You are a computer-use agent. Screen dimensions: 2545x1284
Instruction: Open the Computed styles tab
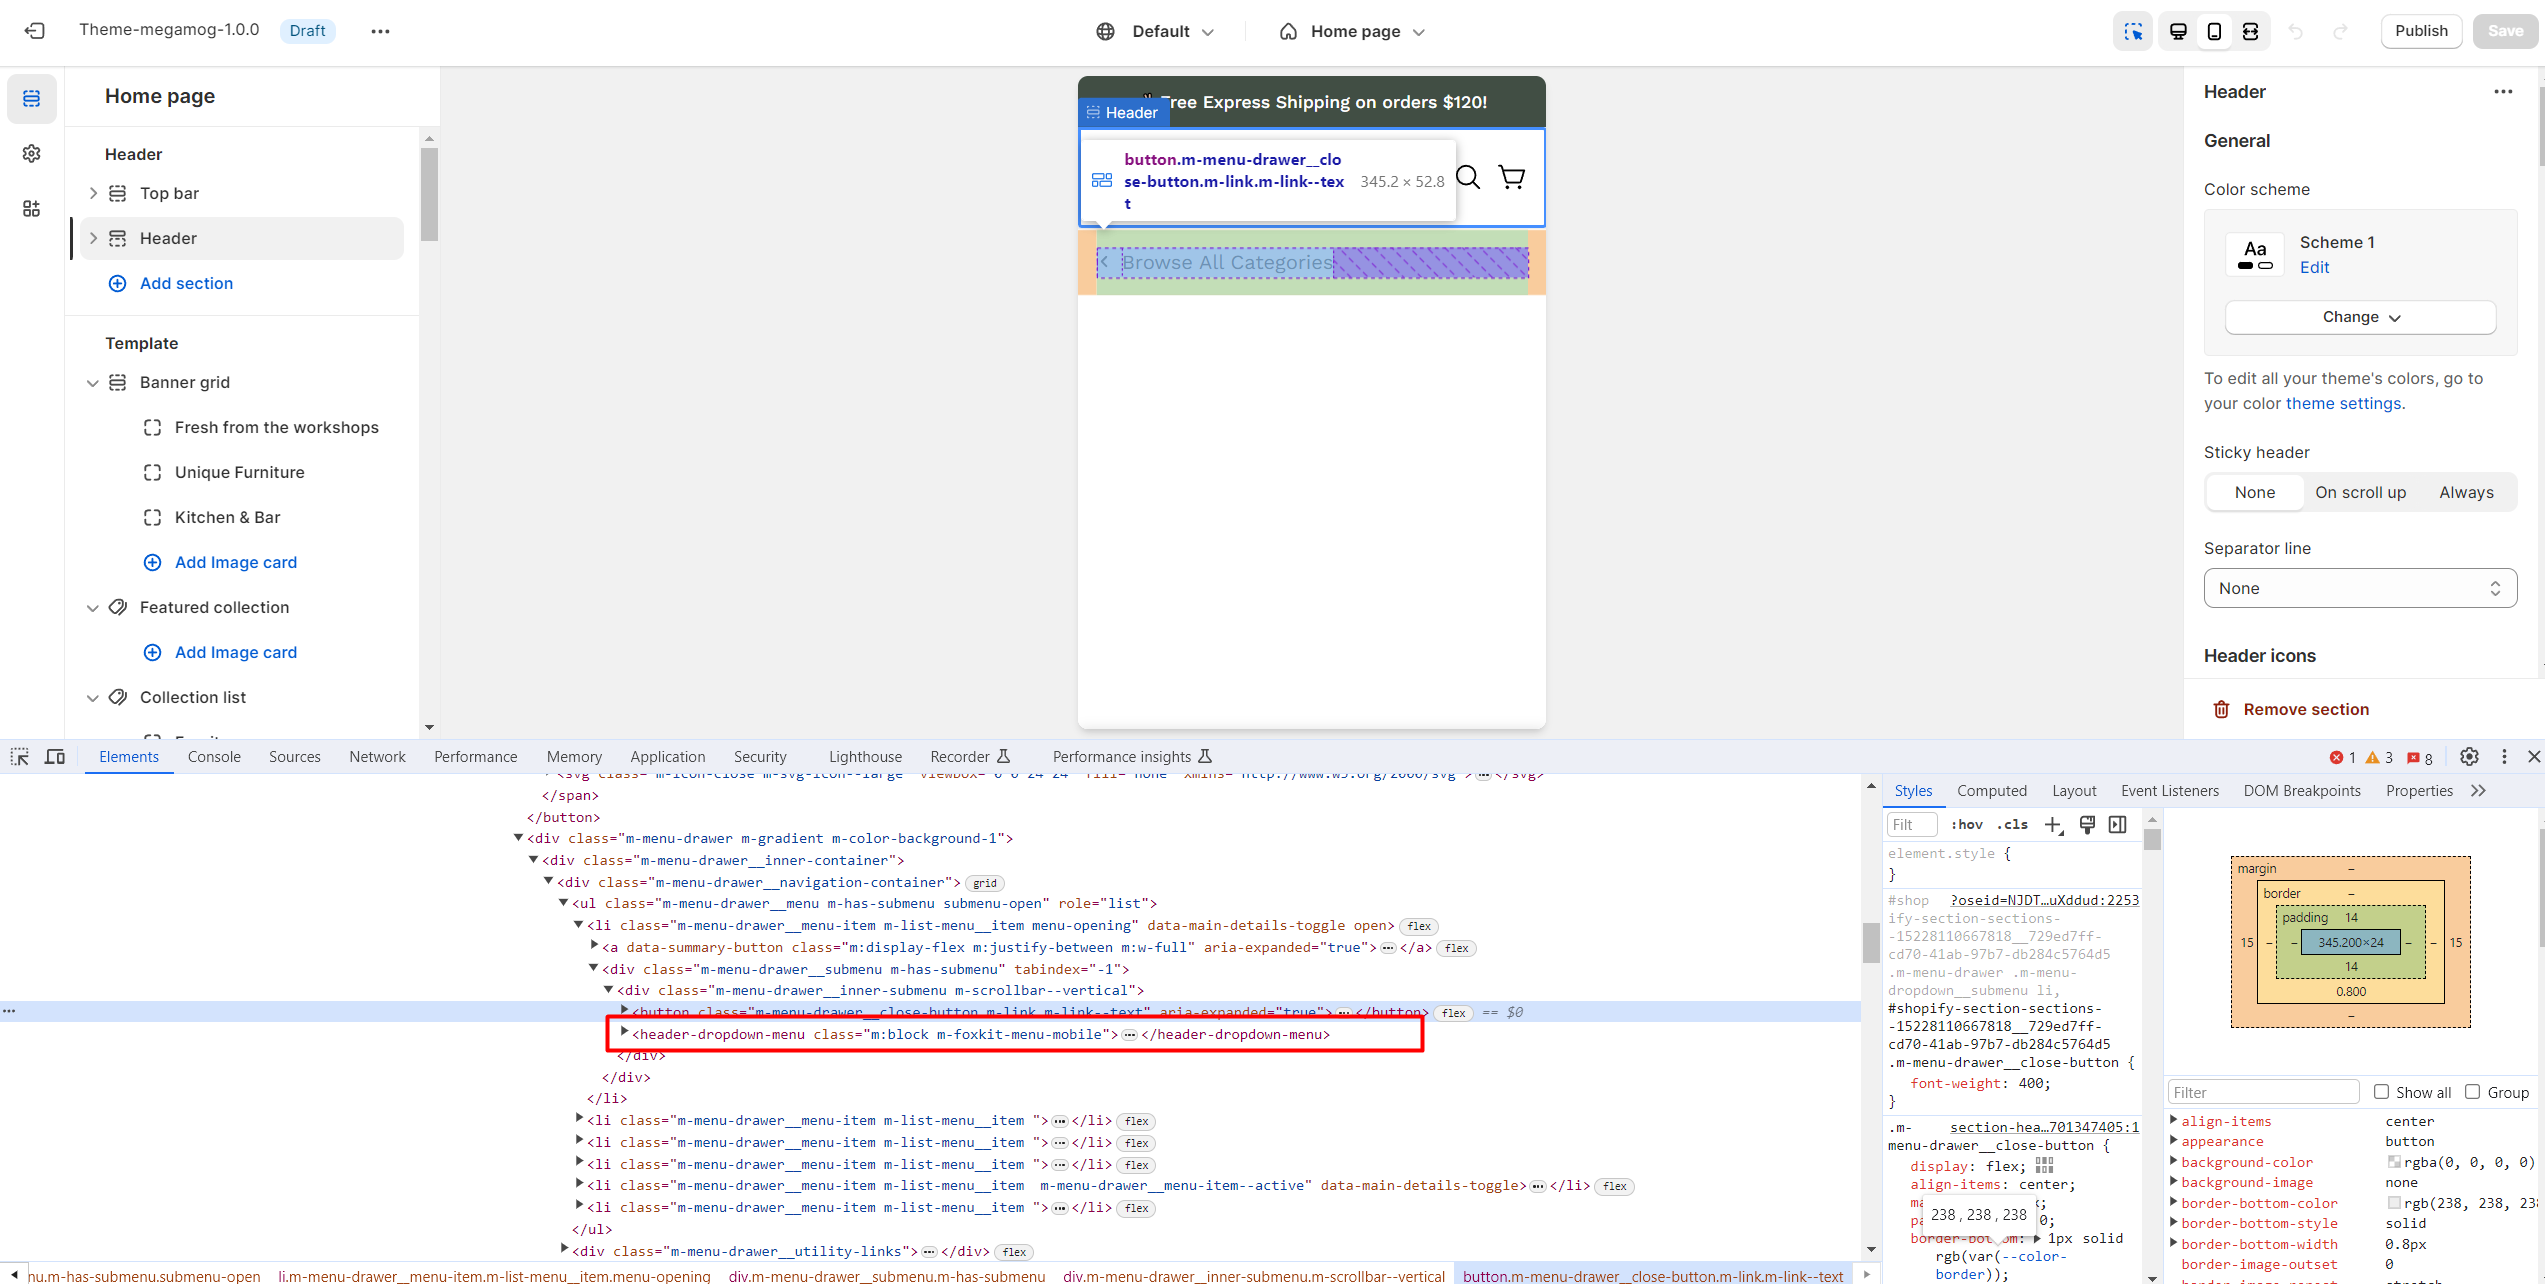click(1991, 790)
